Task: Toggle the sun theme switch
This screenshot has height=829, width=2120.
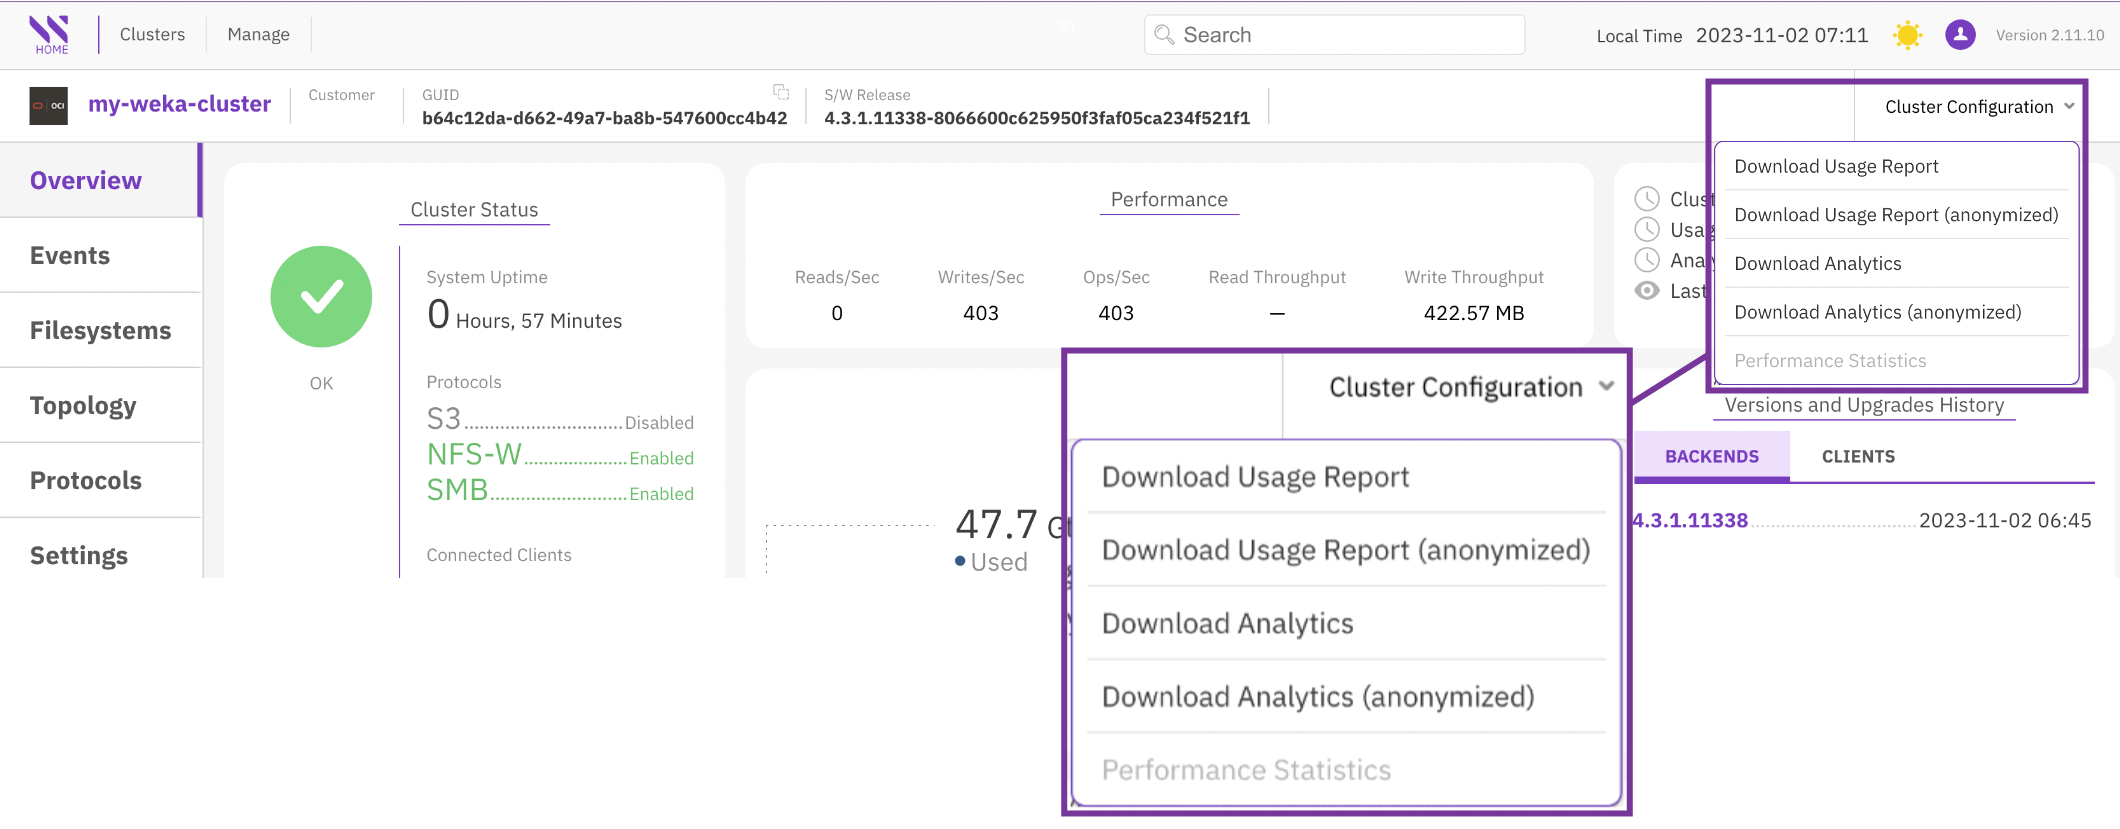Action: tap(1907, 35)
